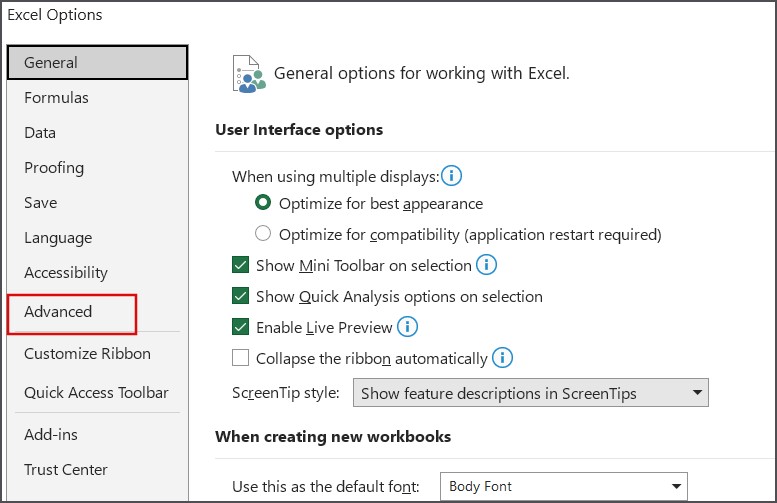Switch to the Formulas category
The image size is (777, 503).
pos(56,98)
